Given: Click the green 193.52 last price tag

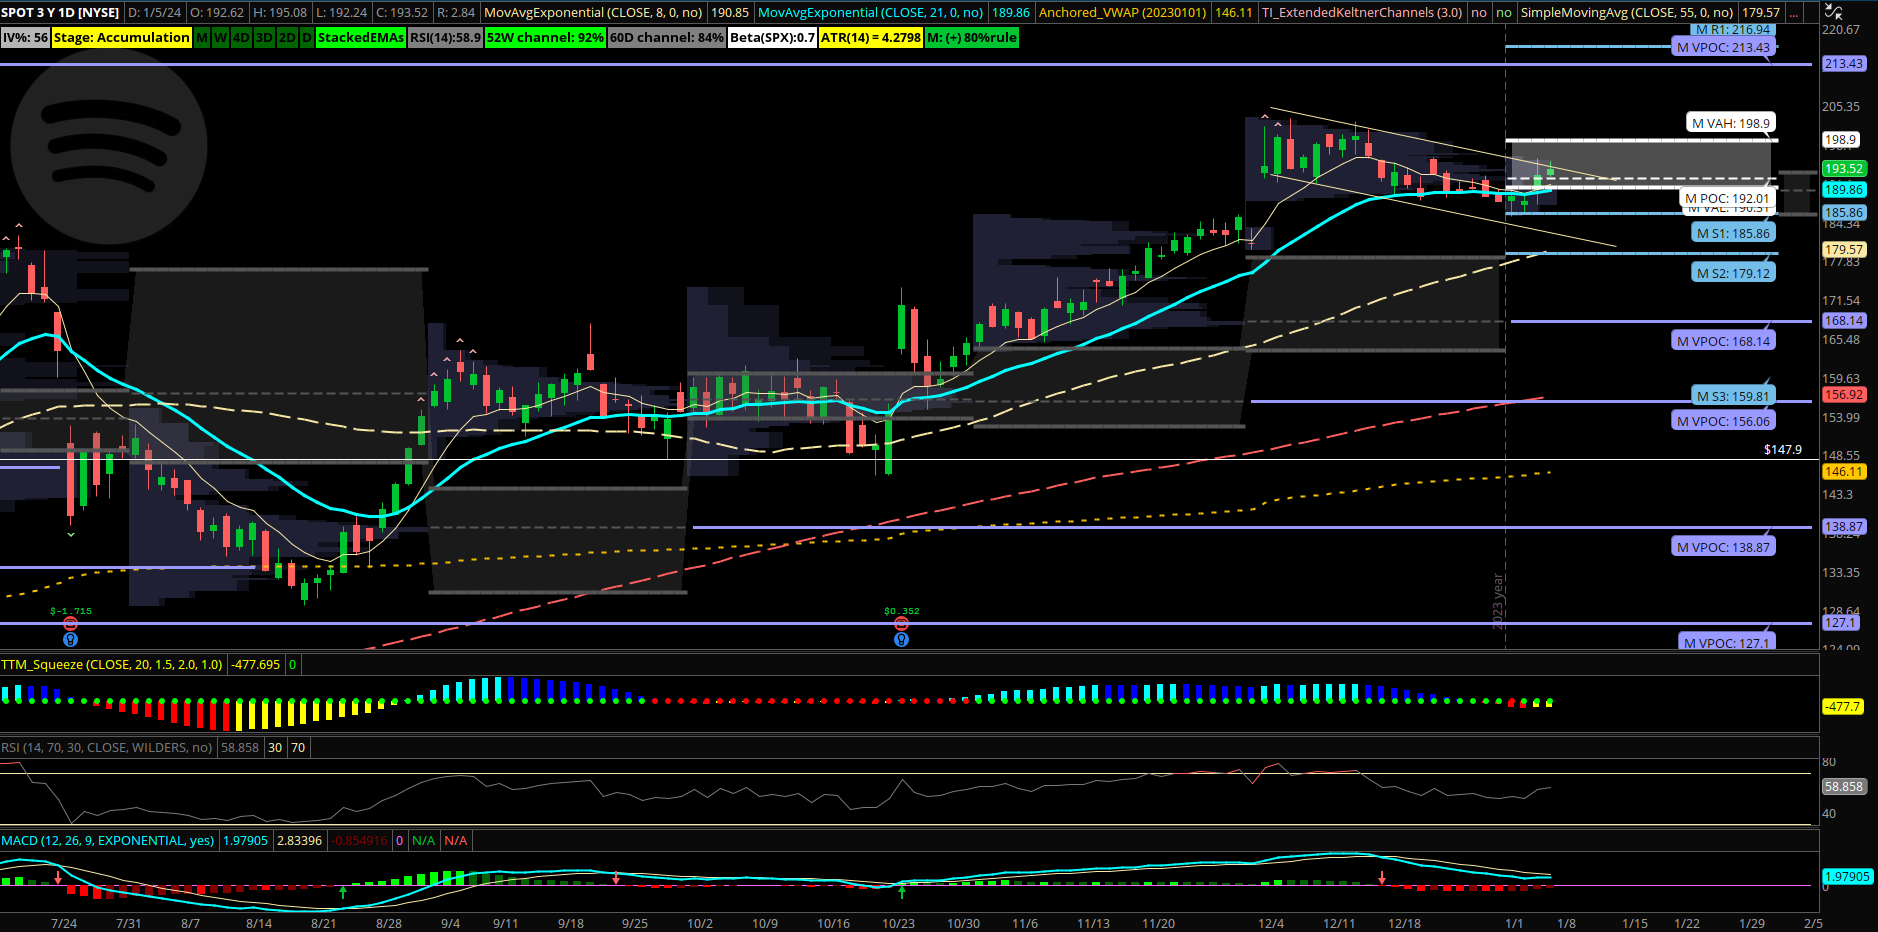Looking at the screenshot, I should click(x=1844, y=169).
